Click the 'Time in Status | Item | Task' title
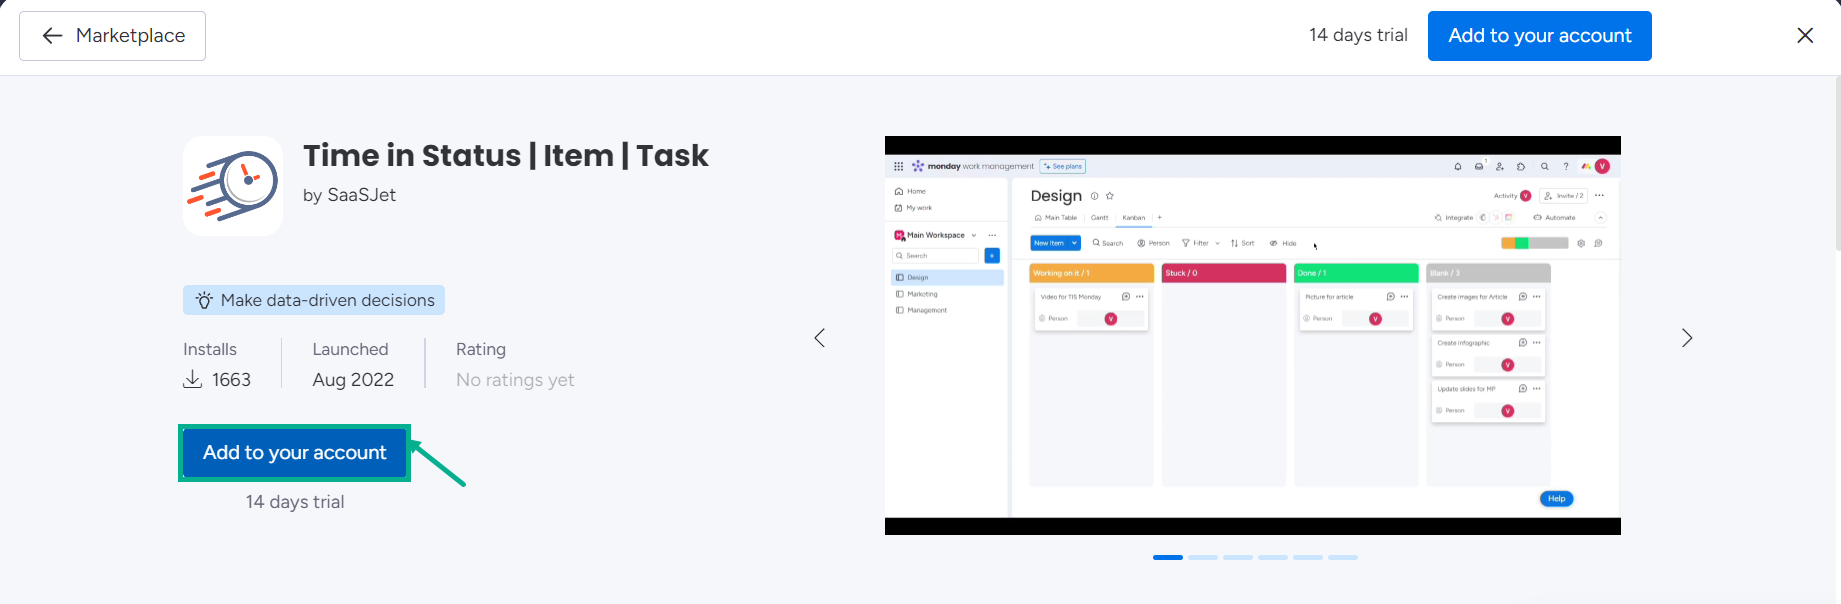 [x=506, y=156]
